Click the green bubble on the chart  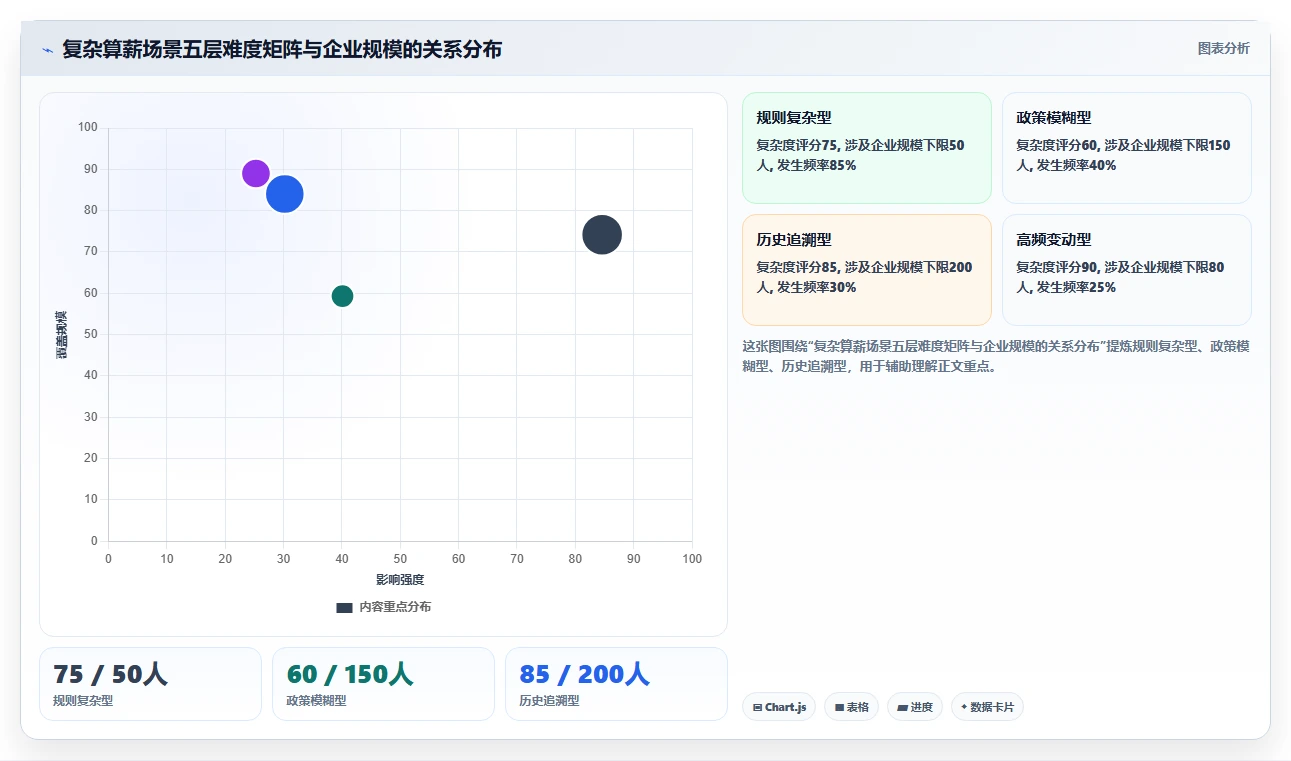pos(342,296)
